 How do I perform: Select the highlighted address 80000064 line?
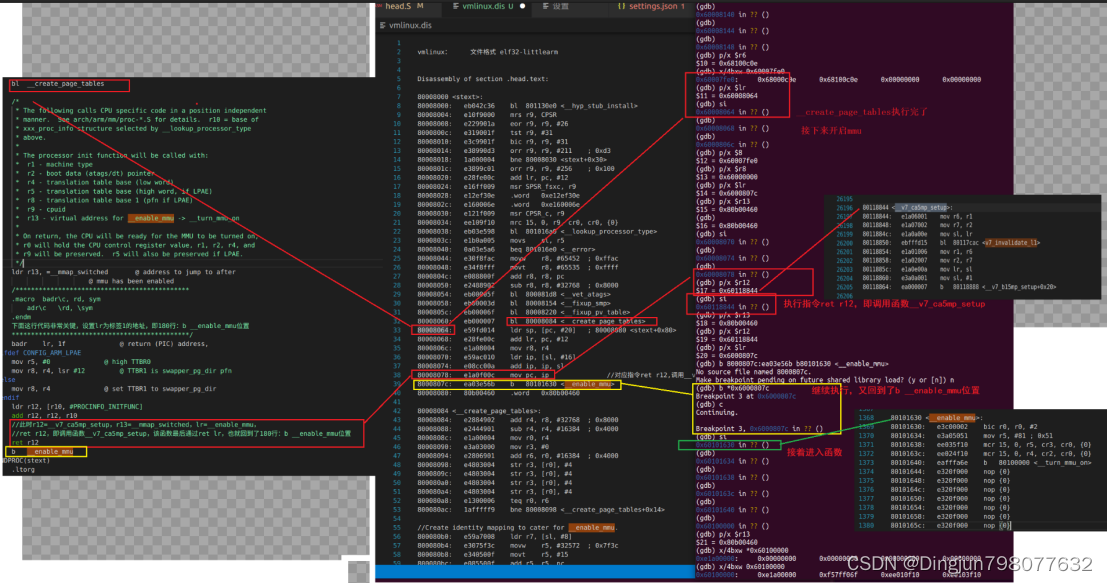pyautogui.click(x=434, y=331)
